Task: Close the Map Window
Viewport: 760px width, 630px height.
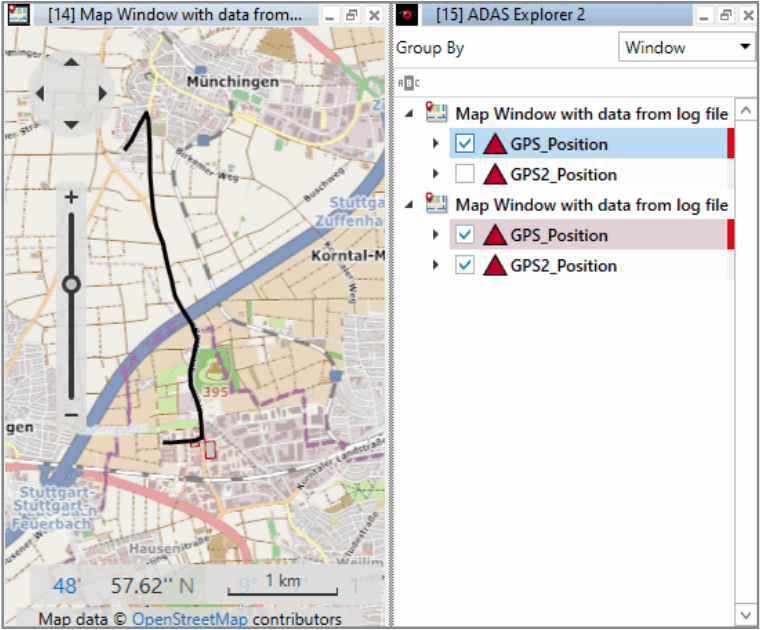Action: pos(374,16)
